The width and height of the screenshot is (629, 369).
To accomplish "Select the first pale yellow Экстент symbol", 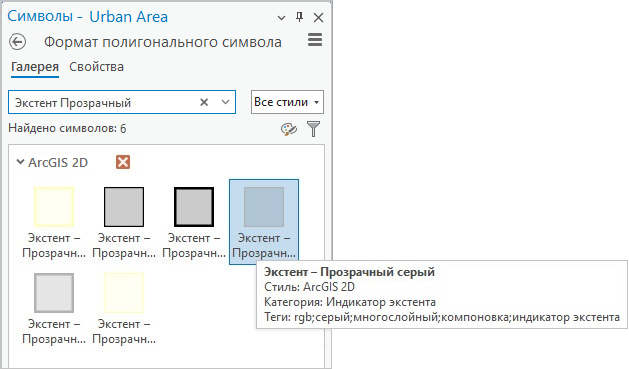I will (x=54, y=221).
